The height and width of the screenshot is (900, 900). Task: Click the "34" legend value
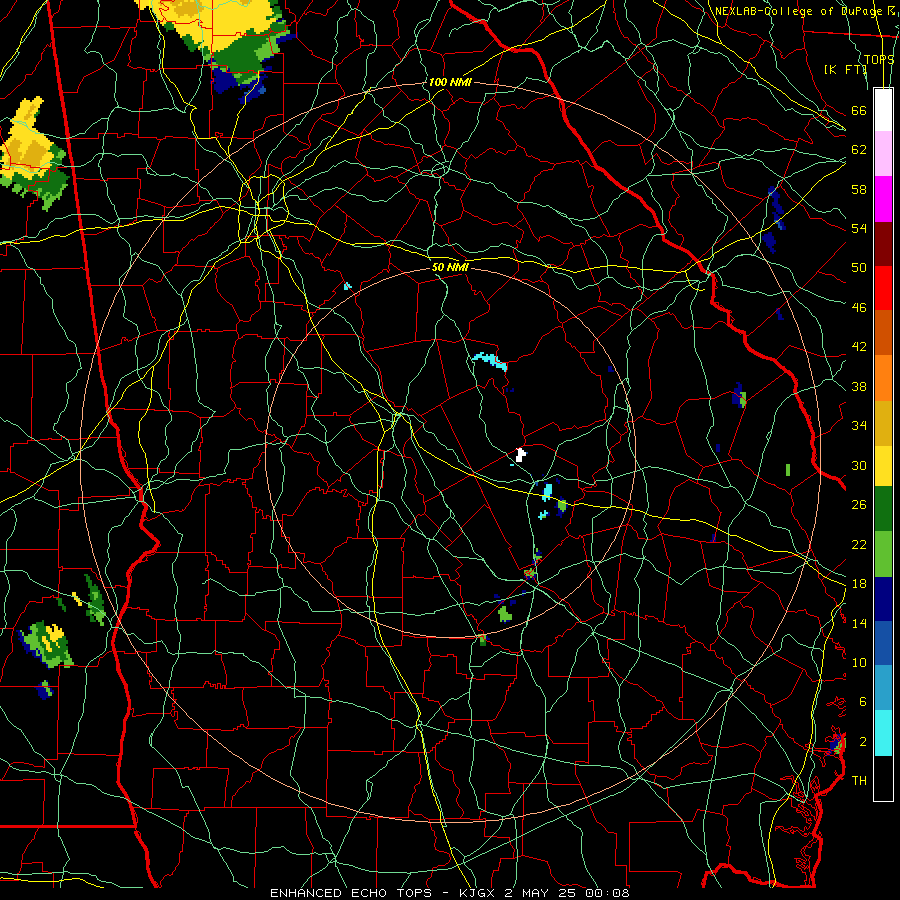coord(859,426)
